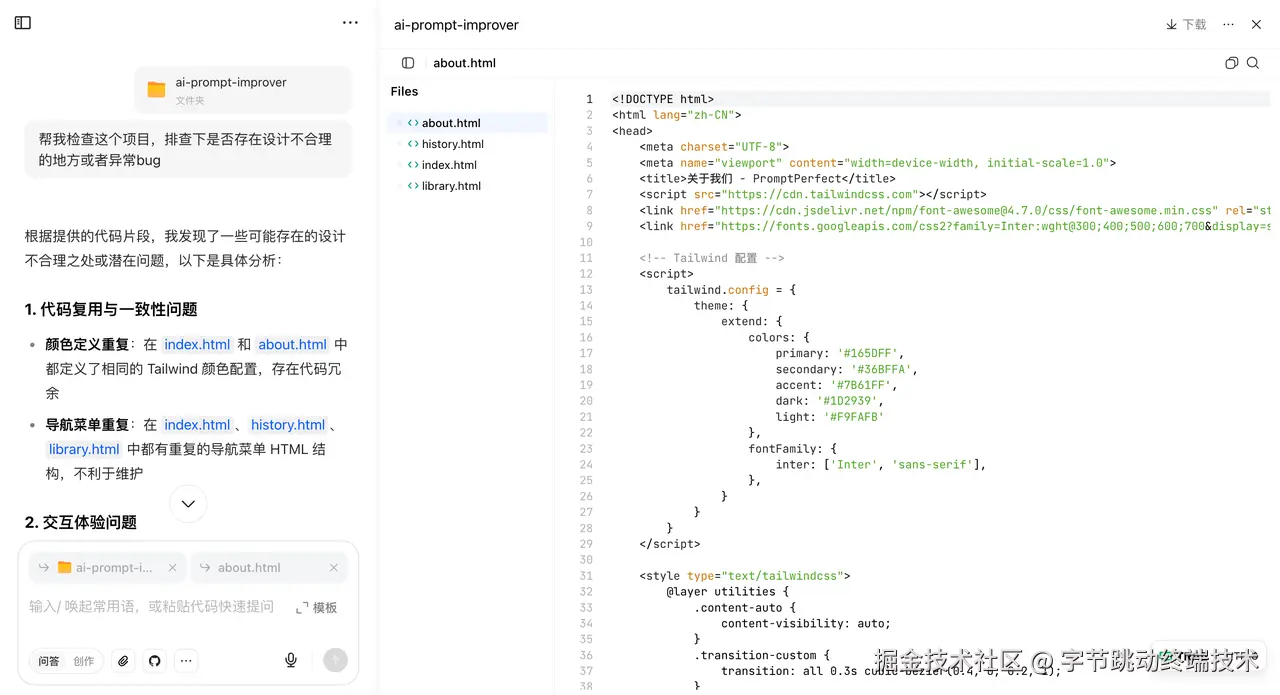This screenshot has width=1280, height=695.
Task: Click the tailwind.config code line
Action: point(731,290)
